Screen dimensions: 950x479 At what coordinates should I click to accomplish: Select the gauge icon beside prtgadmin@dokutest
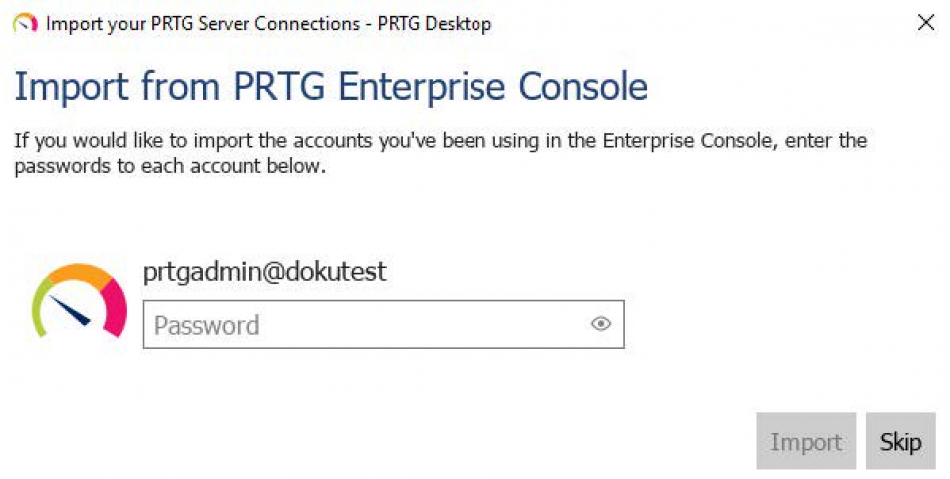point(79,300)
